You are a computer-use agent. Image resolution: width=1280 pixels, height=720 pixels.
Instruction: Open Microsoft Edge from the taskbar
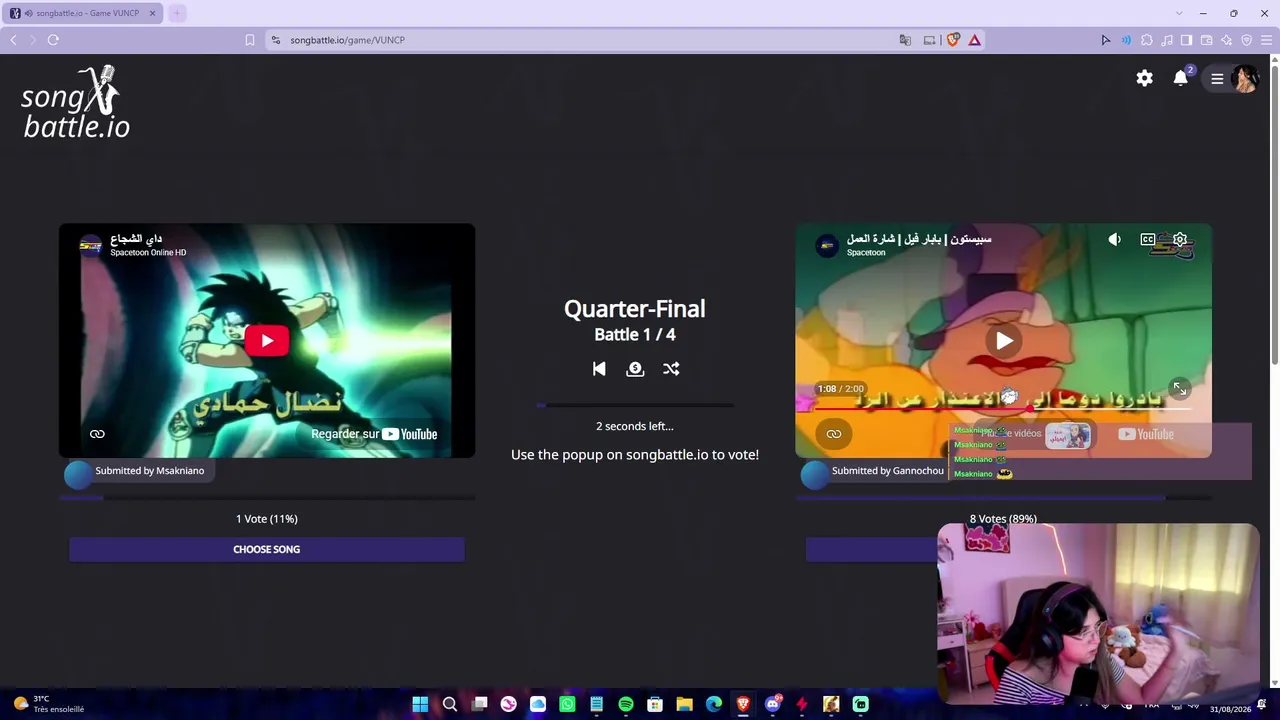point(714,705)
